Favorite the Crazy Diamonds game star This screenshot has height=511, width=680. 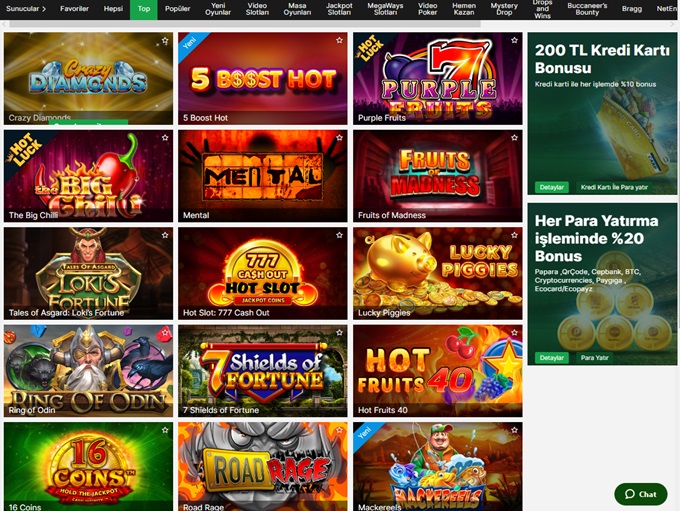pyautogui.click(x=165, y=40)
